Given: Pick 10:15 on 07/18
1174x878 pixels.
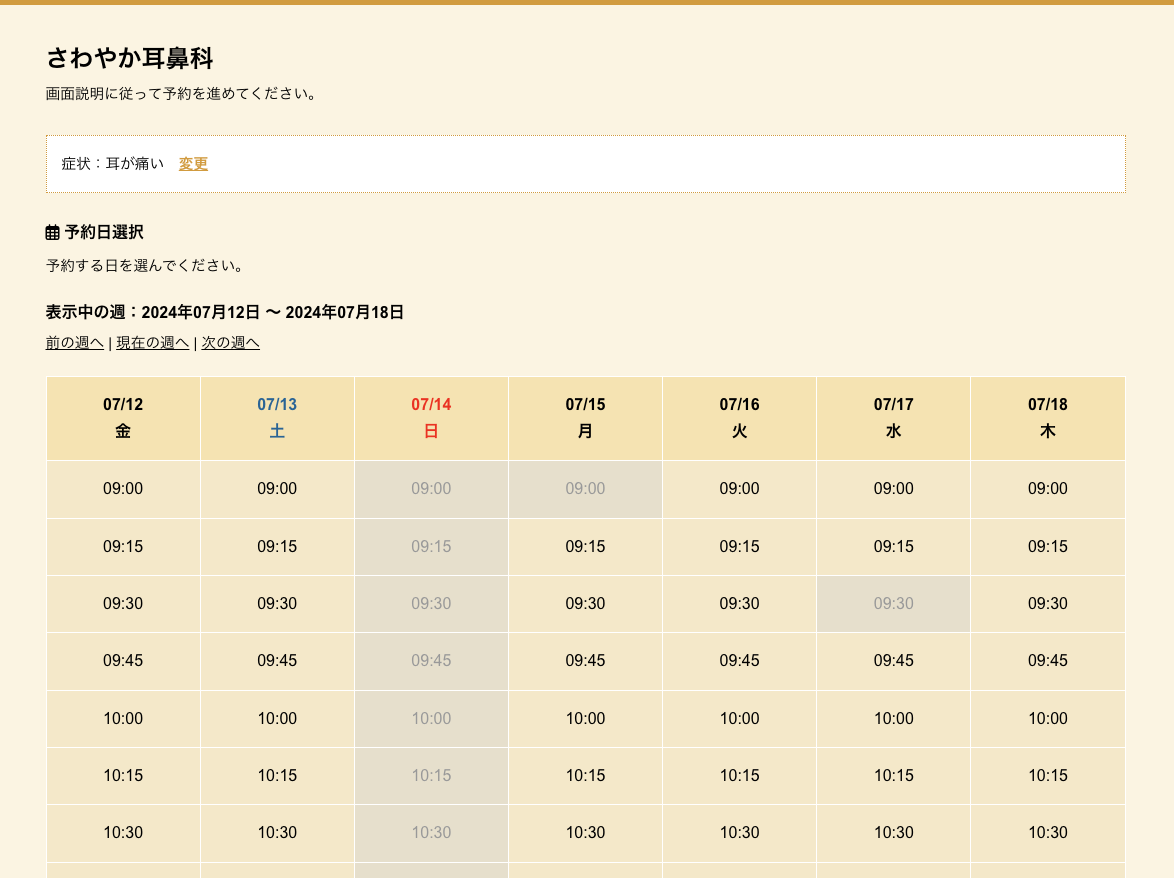Looking at the screenshot, I should (1047, 775).
